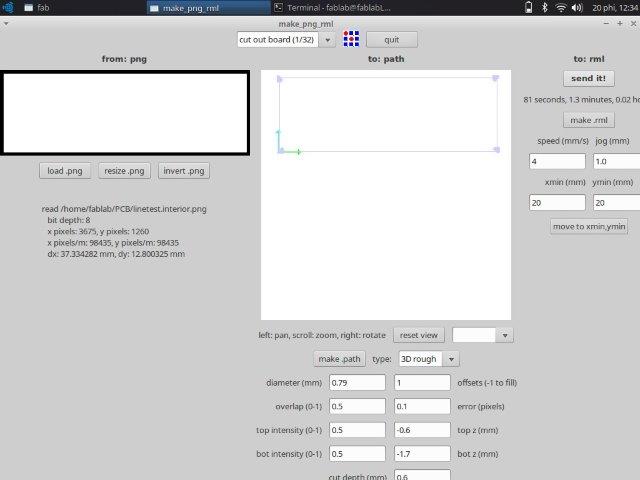Click move to xmin,ymin button

tap(589, 226)
